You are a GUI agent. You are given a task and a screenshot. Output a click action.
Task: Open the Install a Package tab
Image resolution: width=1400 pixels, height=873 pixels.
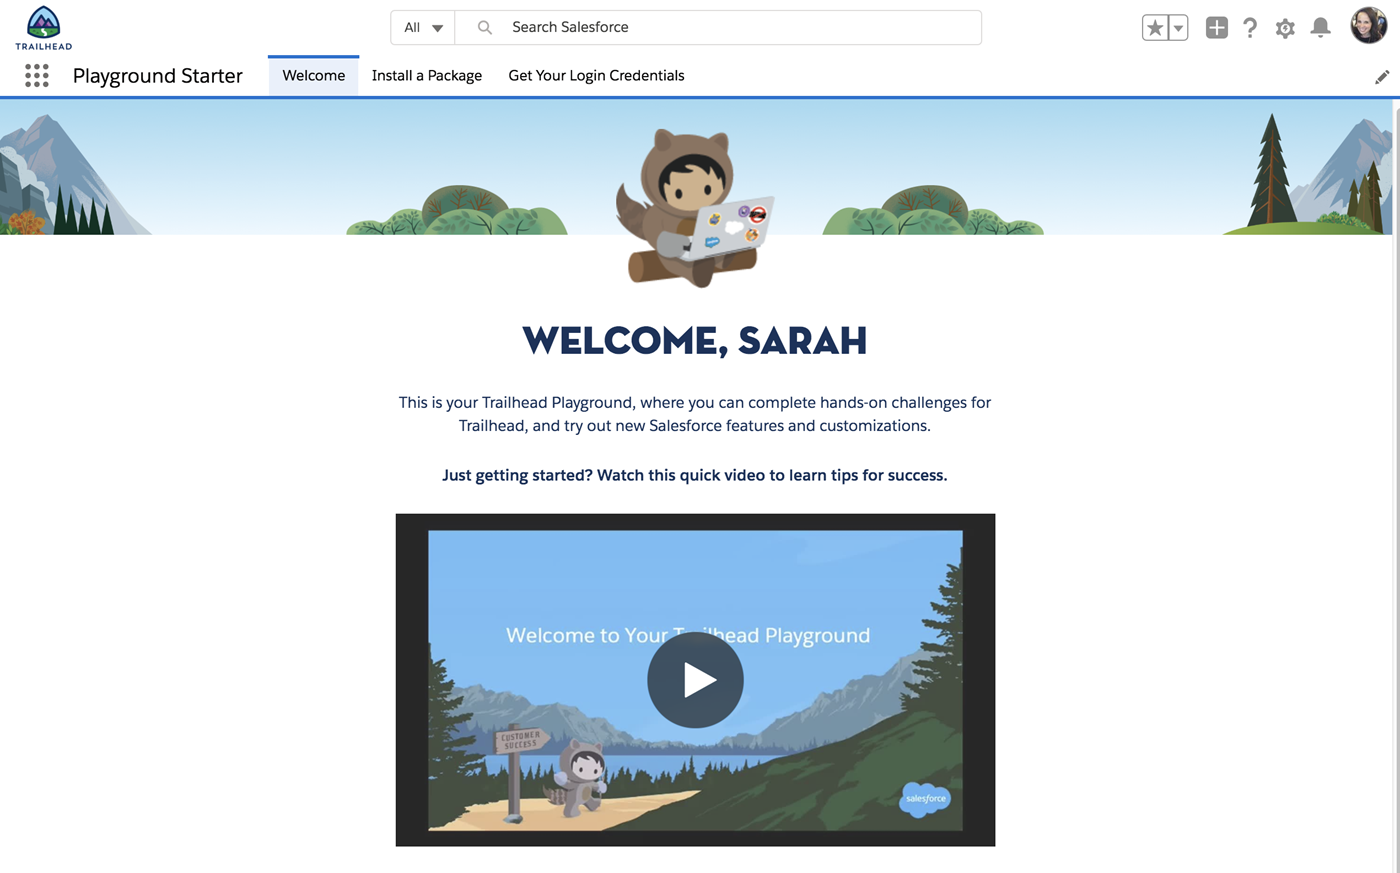[x=427, y=76]
